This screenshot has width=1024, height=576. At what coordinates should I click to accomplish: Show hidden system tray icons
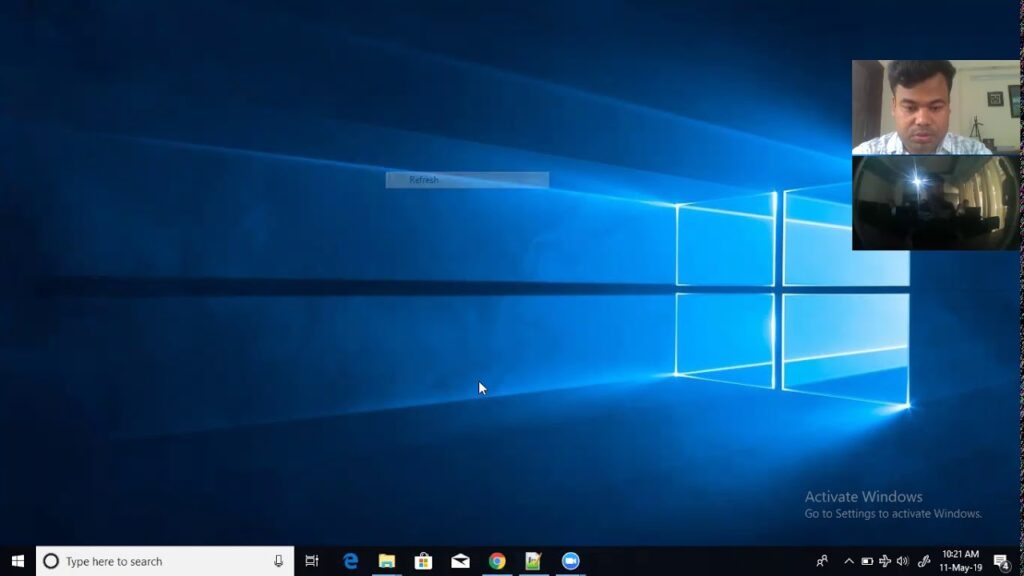coord(848,561)
